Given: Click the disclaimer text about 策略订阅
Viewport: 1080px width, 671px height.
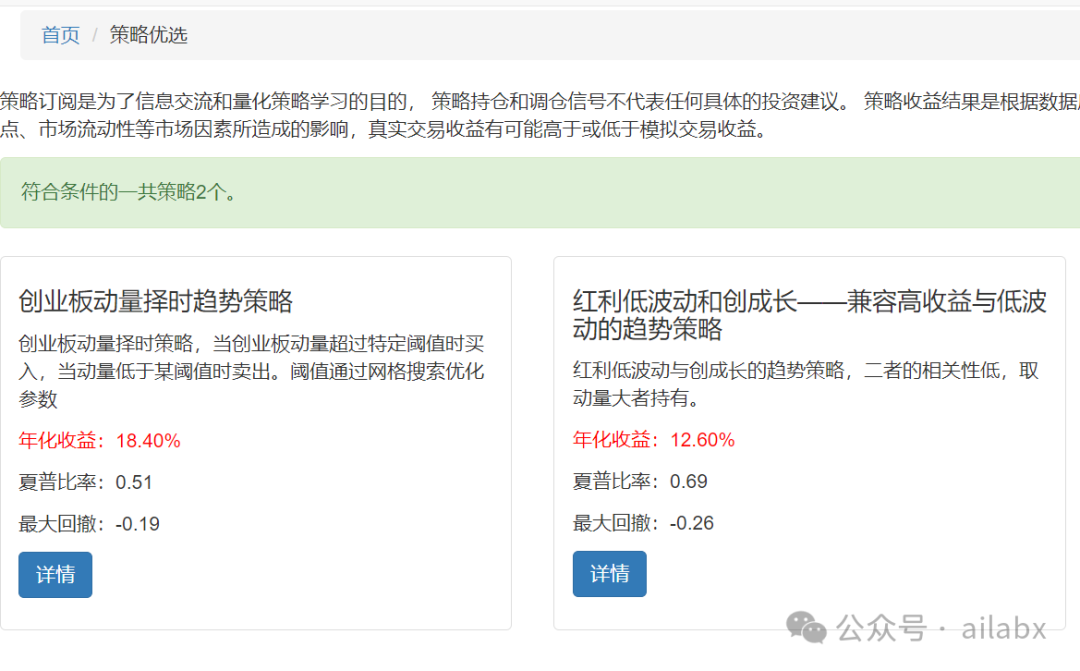Looking at the screenshot, I should (400, 113).
